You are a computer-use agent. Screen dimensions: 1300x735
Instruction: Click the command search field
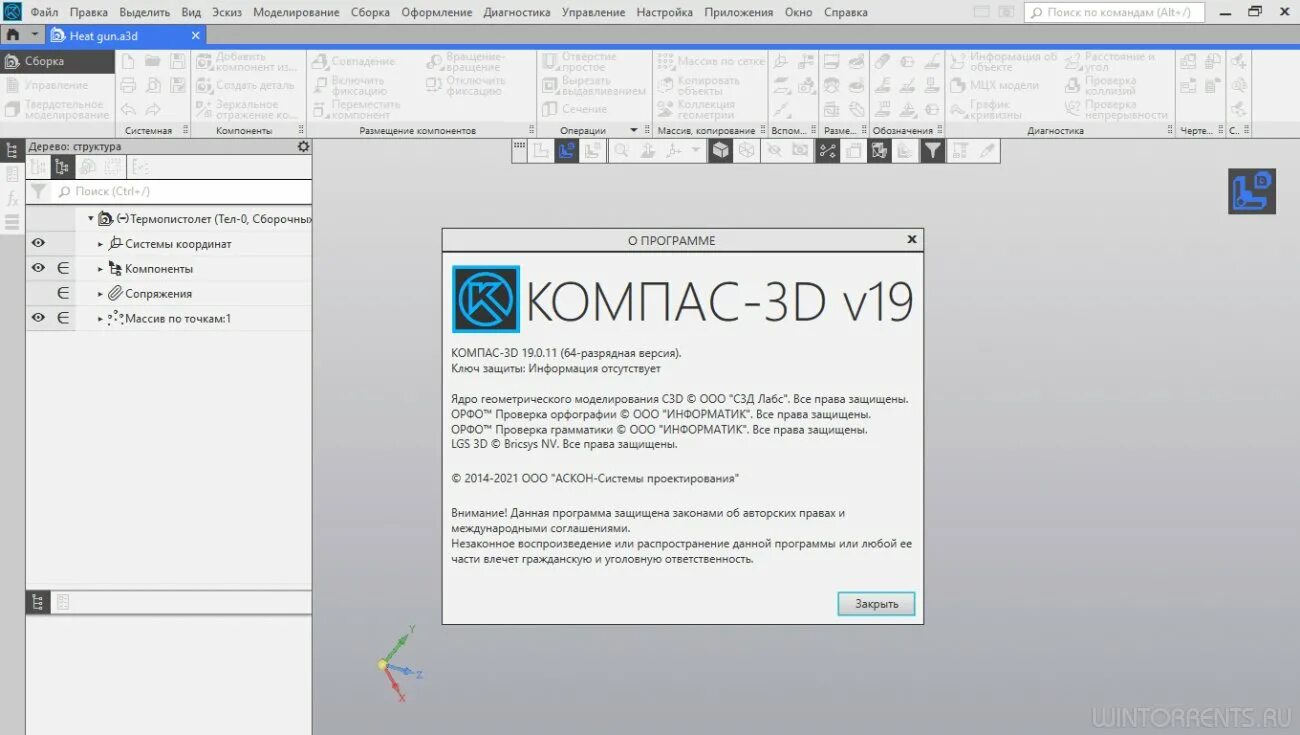[1113, 12]
